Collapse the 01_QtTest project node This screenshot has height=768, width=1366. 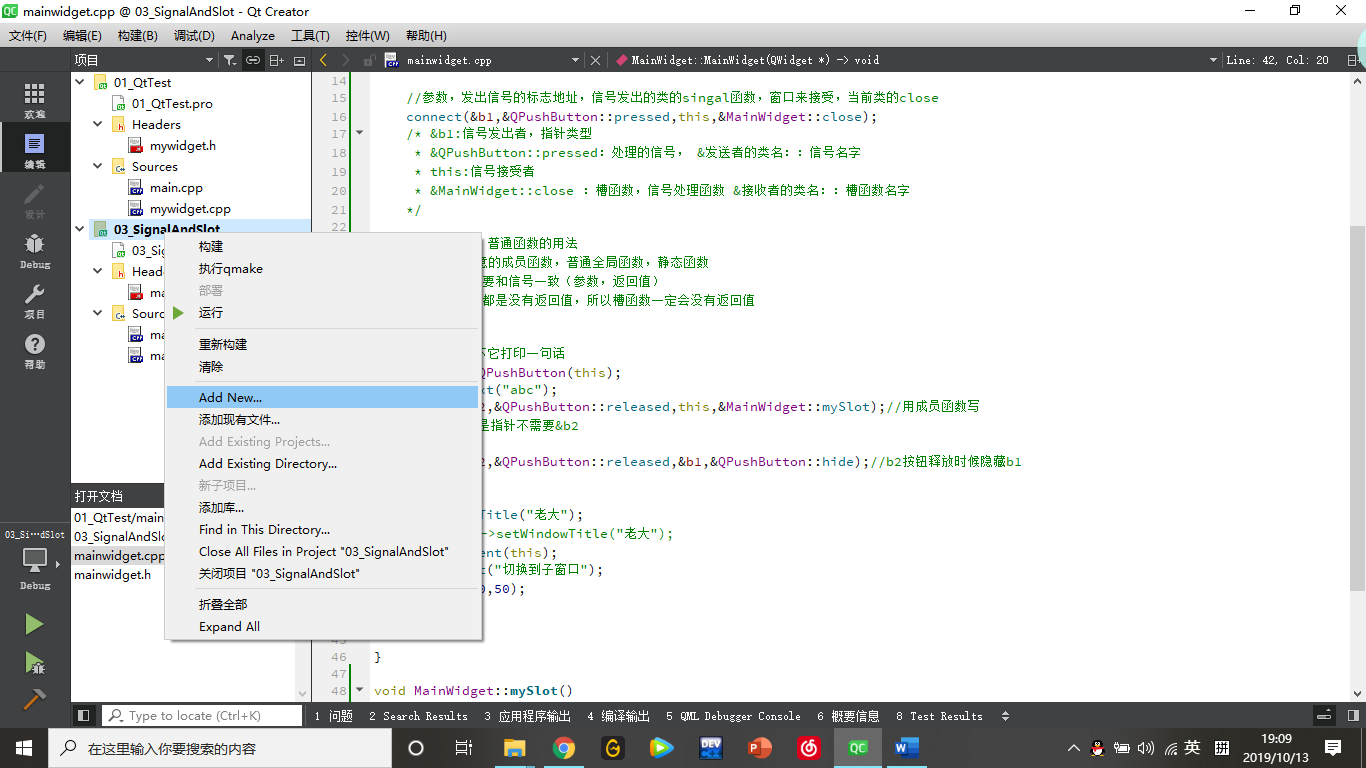80,82
